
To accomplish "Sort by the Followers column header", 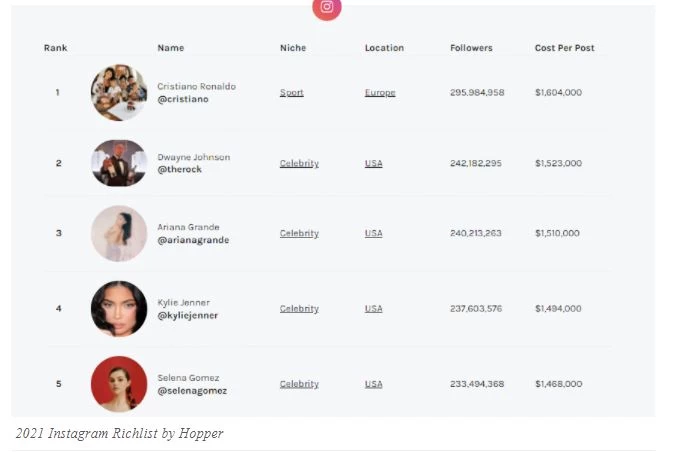I will [x=471, y=48].
